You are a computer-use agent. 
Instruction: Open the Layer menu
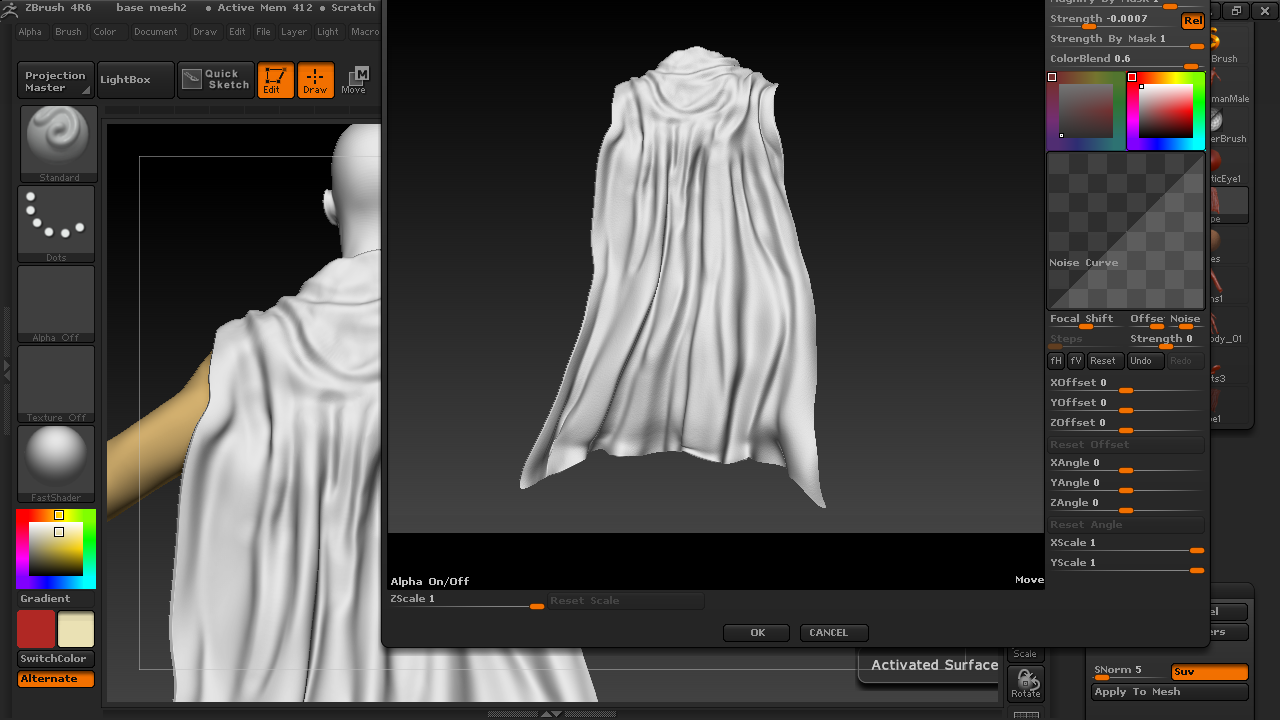tap(294, 32)
